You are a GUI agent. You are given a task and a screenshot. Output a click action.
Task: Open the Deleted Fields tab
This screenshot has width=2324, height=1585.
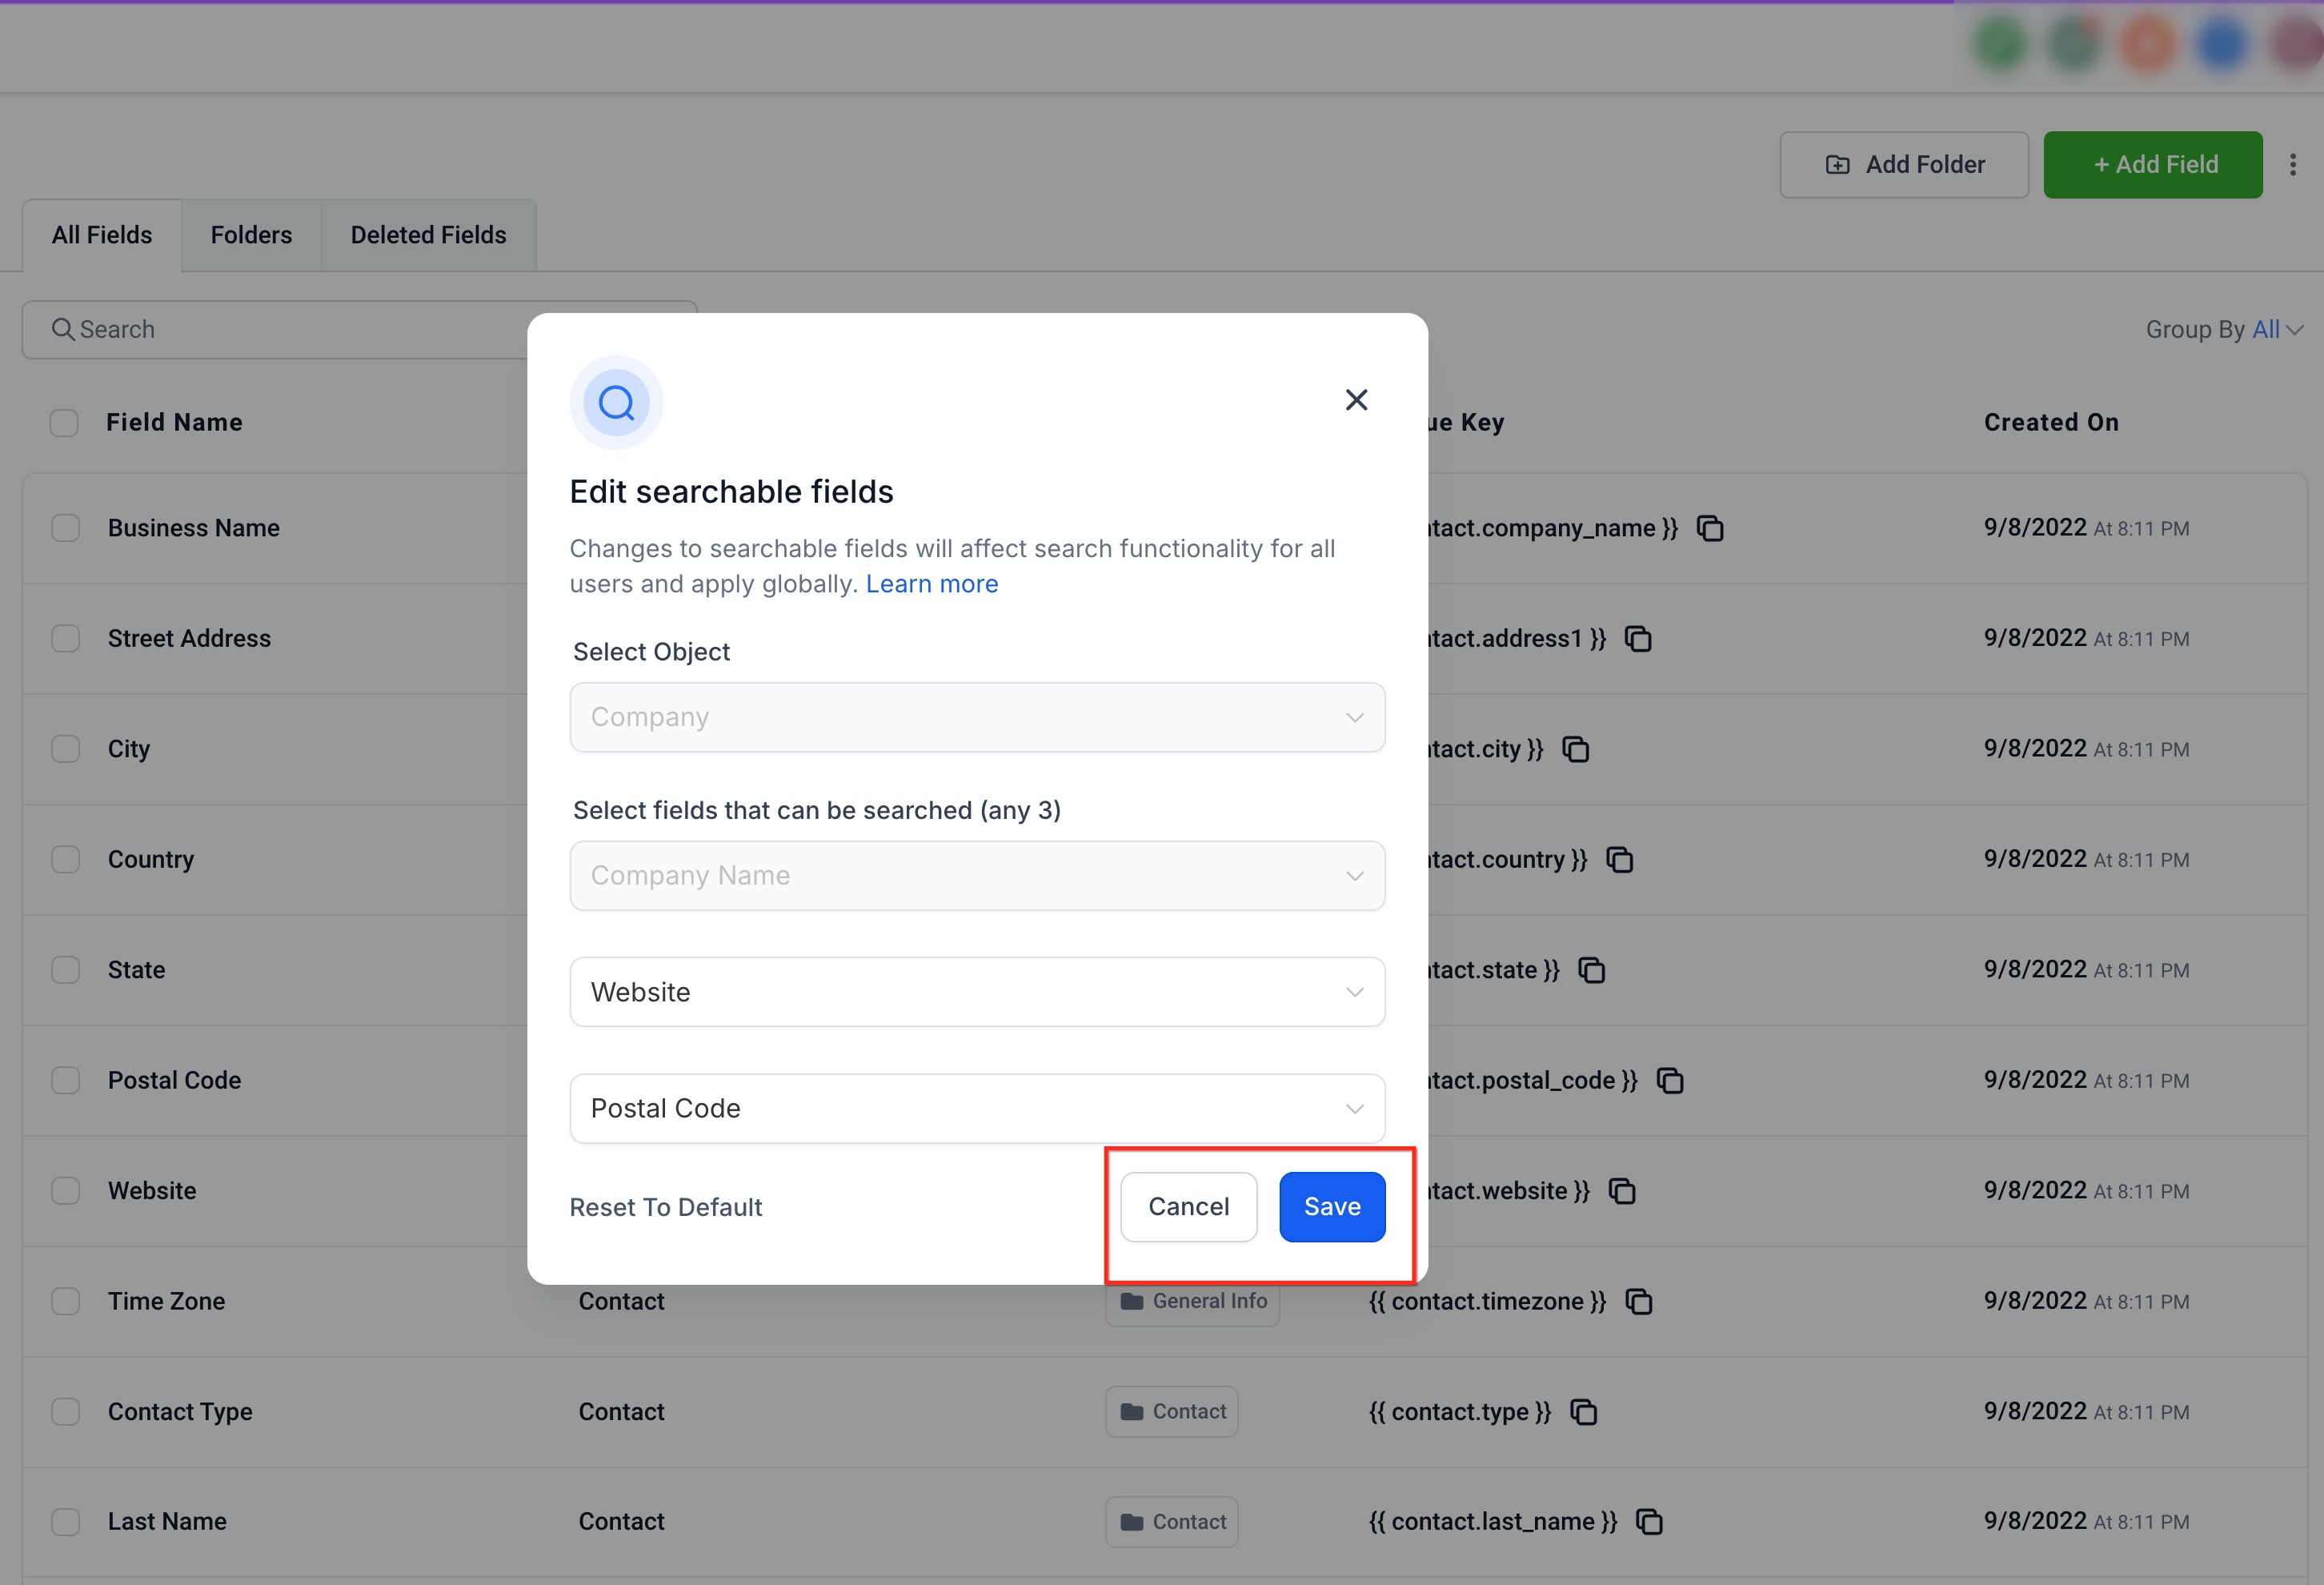[x=428, y=235]
